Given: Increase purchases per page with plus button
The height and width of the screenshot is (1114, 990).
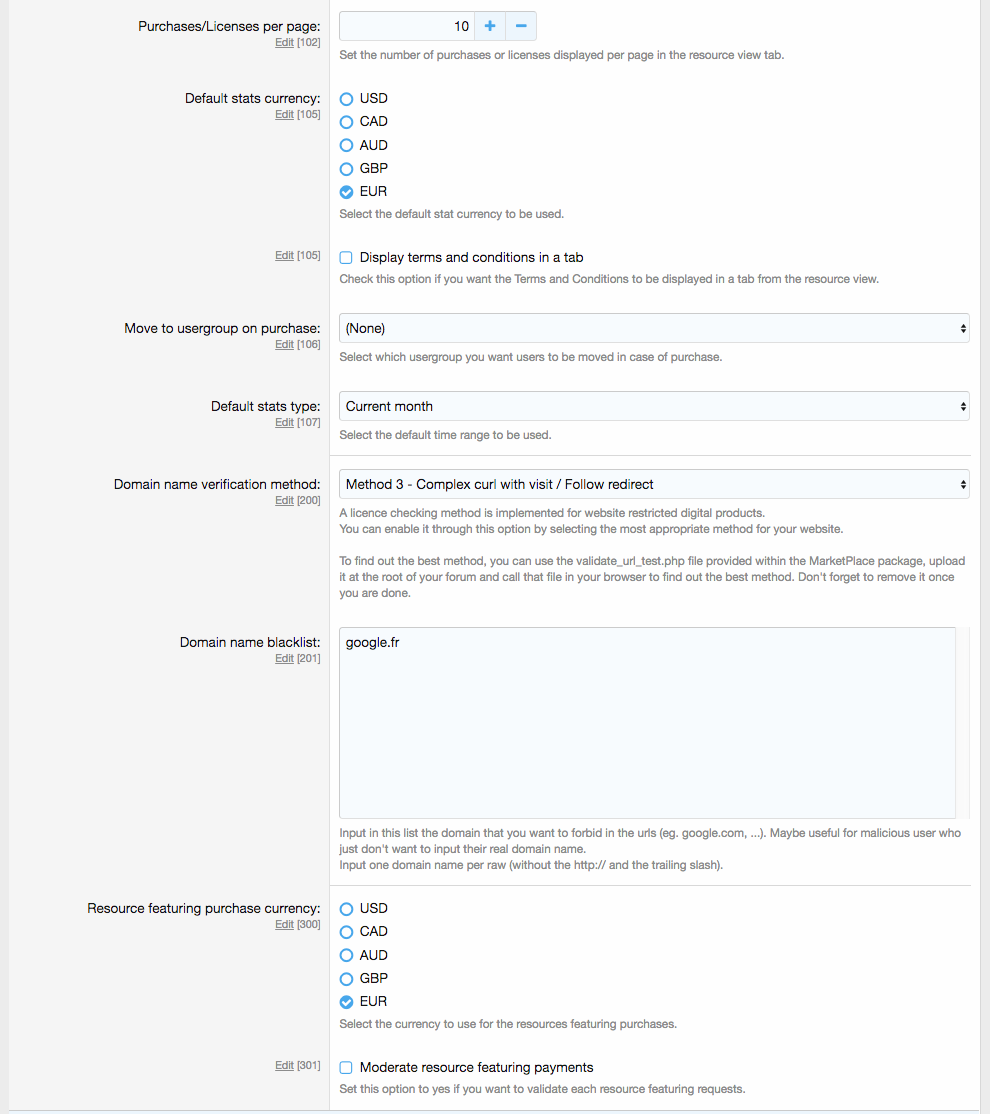Looking at the screenshot, I should (x=490, y=26).
